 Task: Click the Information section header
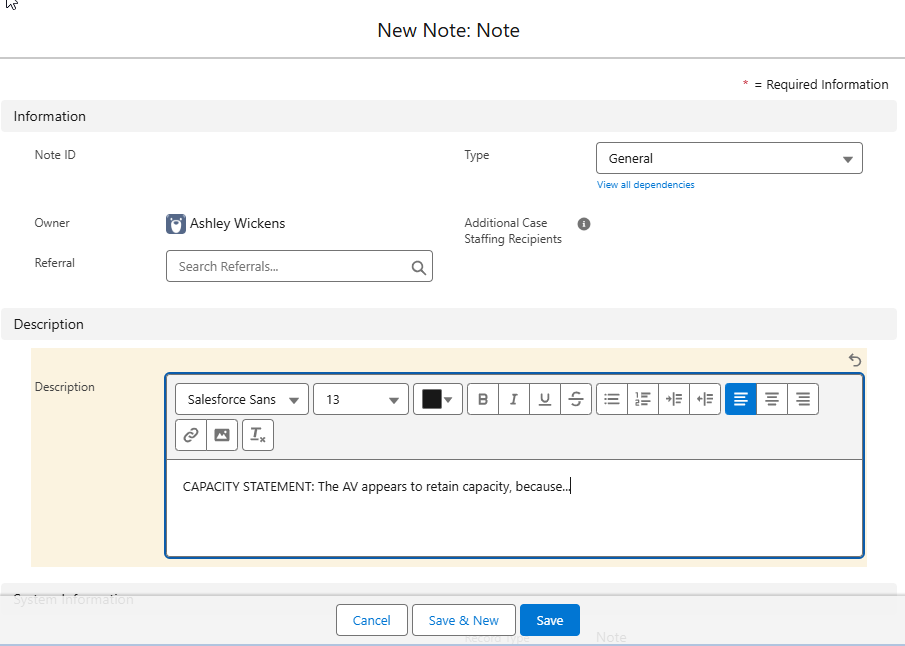point(448,116)
